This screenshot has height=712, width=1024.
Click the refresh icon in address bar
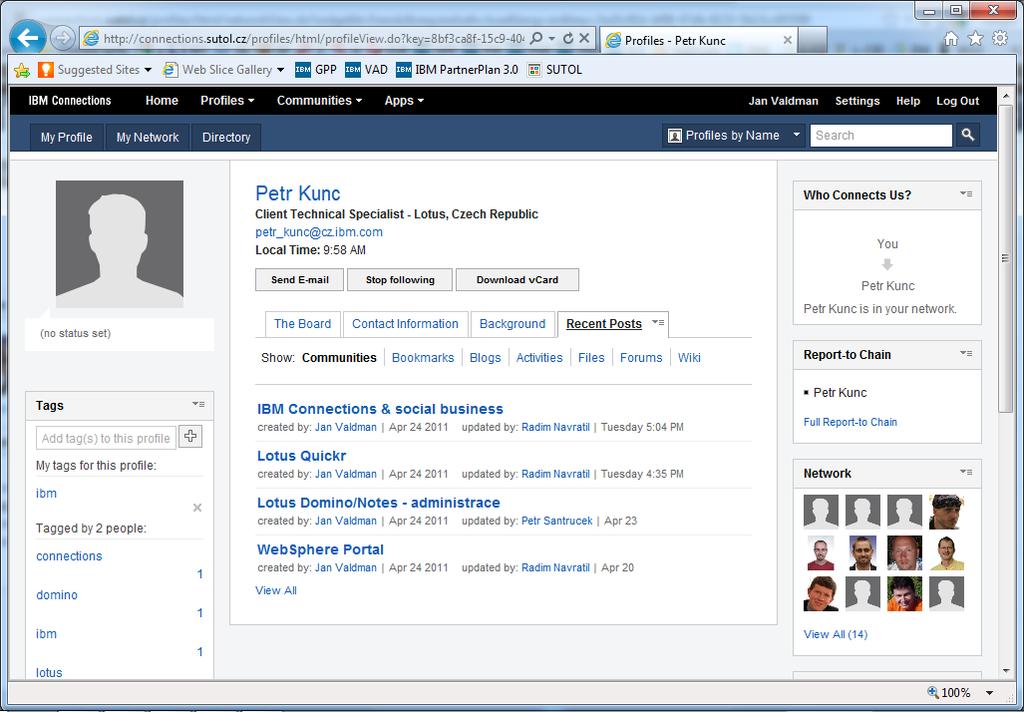click(x=568, y=39)
